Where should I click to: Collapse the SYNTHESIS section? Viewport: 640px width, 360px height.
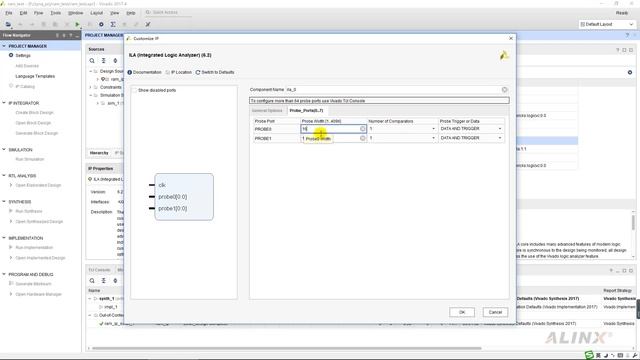[4, 202]
